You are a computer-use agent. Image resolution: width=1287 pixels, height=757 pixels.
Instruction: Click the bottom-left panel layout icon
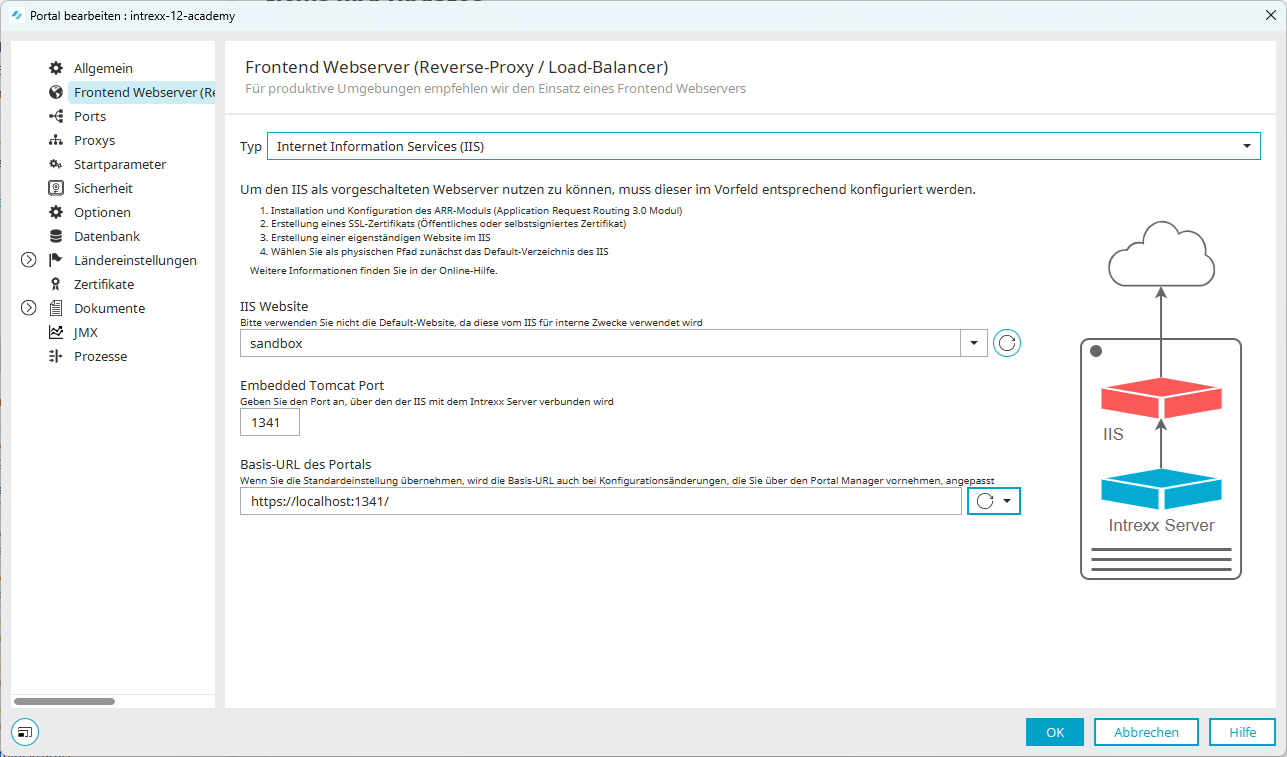25,732
